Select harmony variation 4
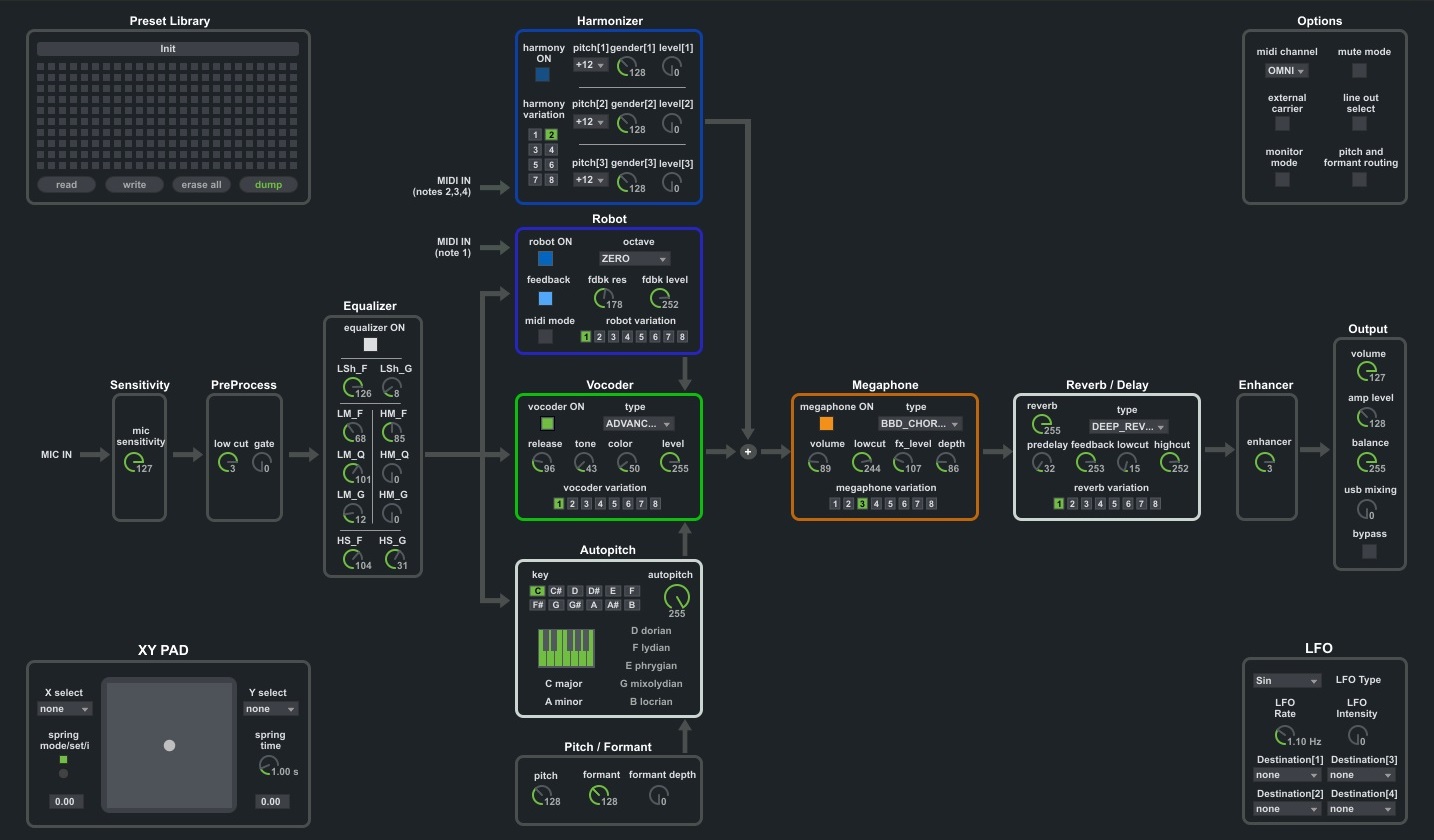Viewport: 1434px width, 840px height. point(551,150)
